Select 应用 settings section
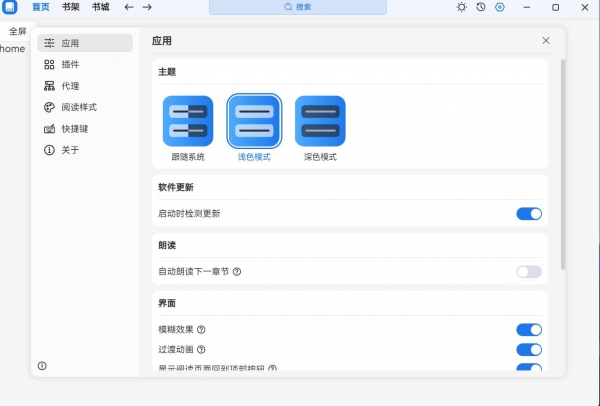The image size is (600, 406). [85, 43]
